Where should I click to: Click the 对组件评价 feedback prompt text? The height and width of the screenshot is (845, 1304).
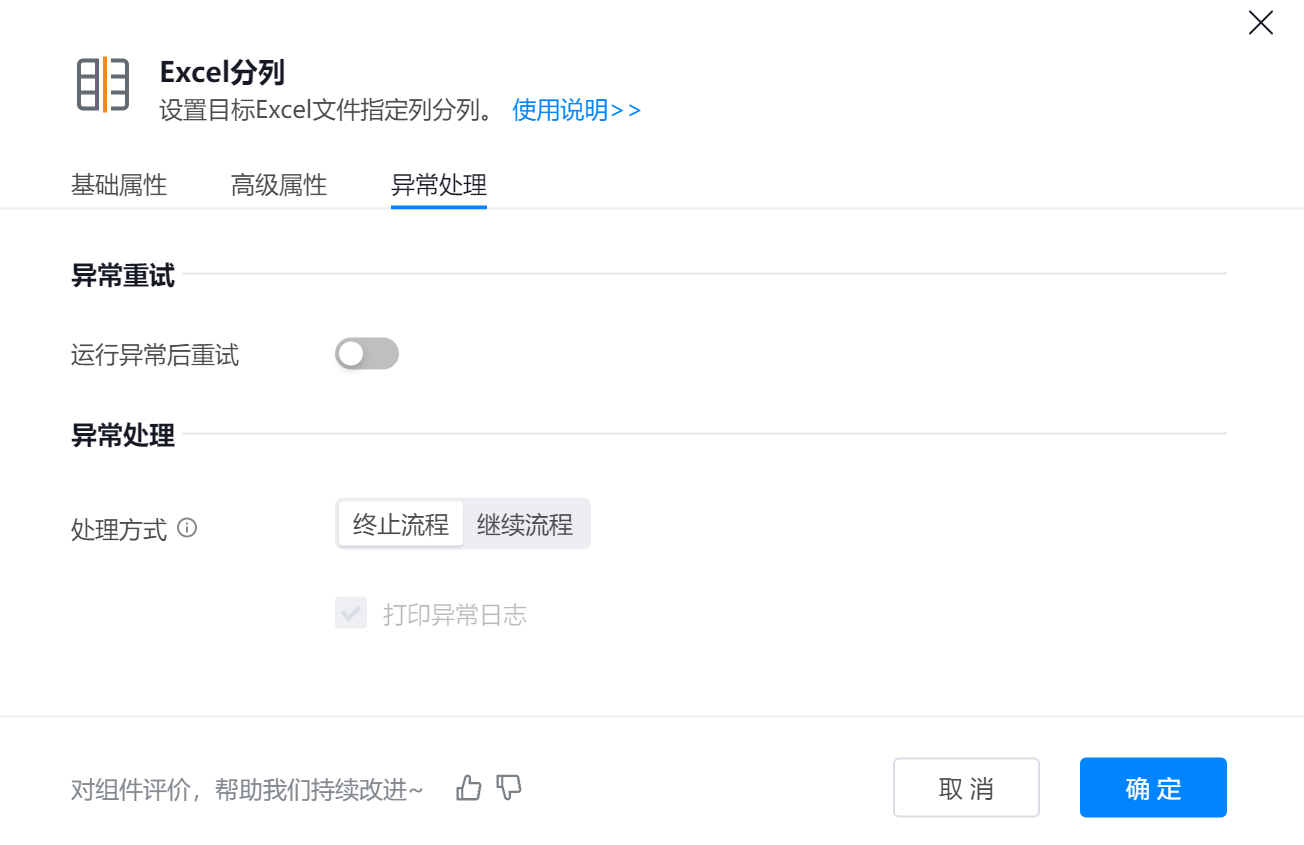coord(247,789)
